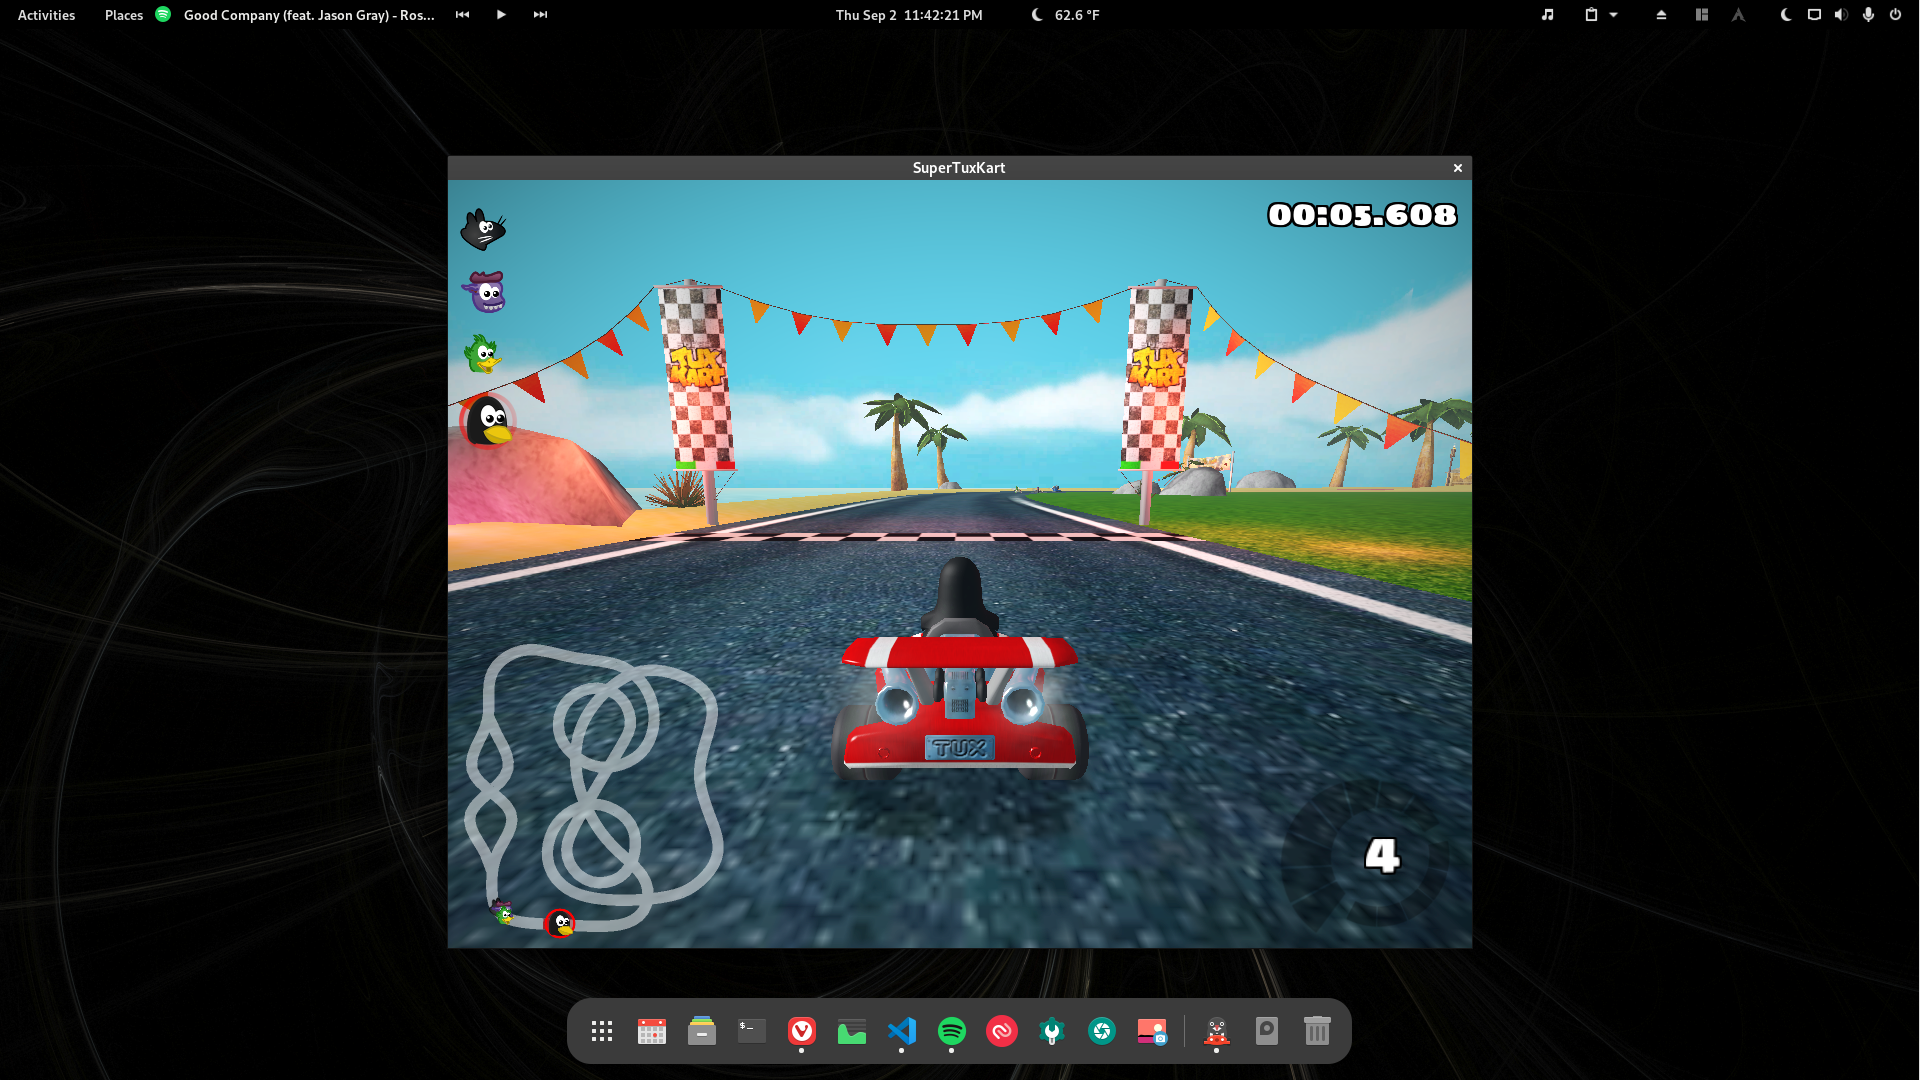
Task: Open the Trash from the dock
Action: coord(1317,1031)
